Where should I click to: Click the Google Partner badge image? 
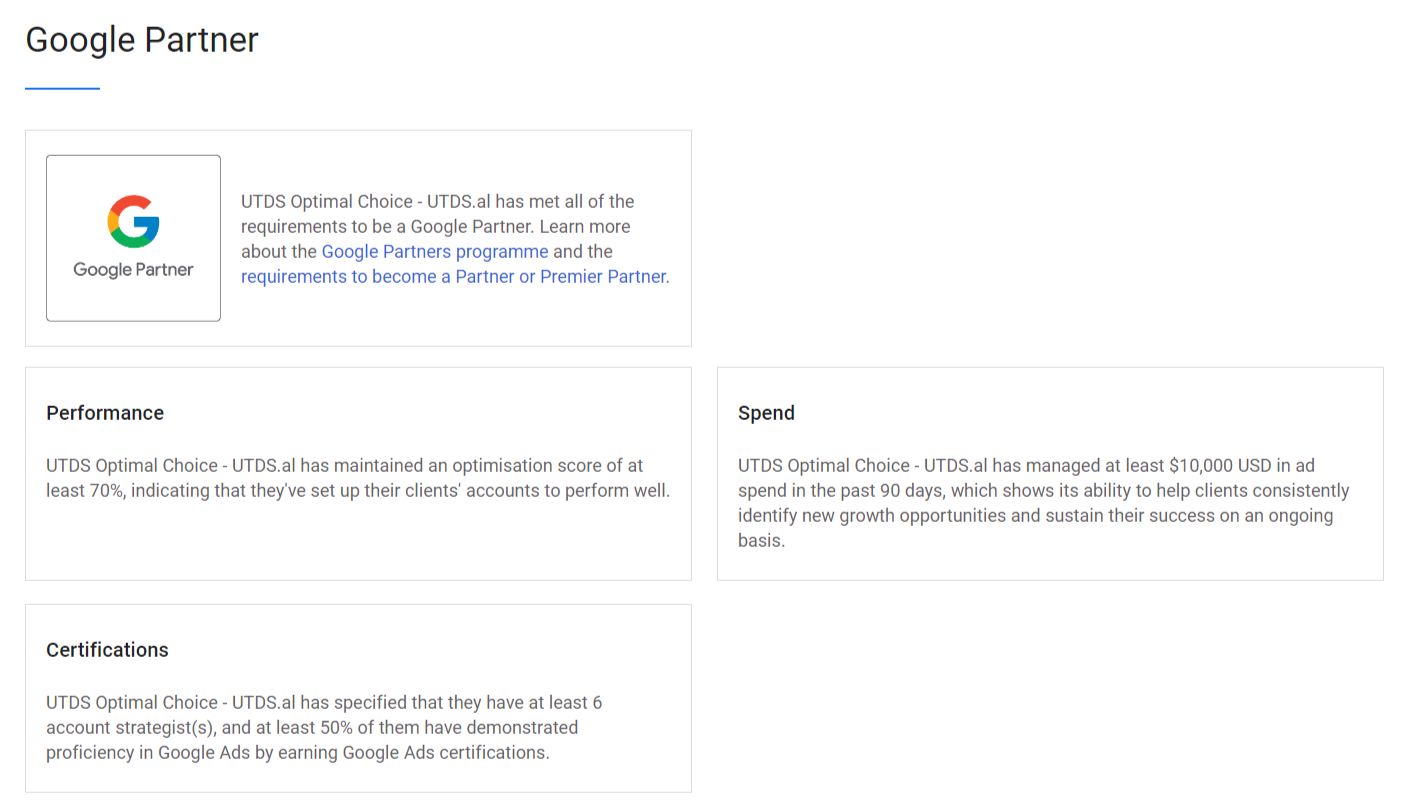tap(133, 238)
